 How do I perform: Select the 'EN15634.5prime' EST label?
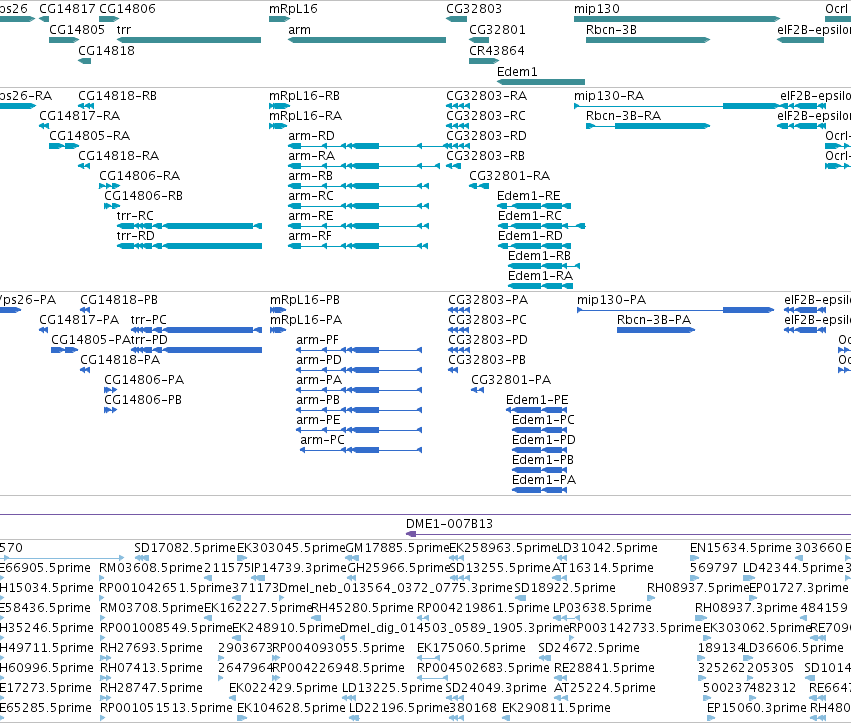tap(740, 548)
